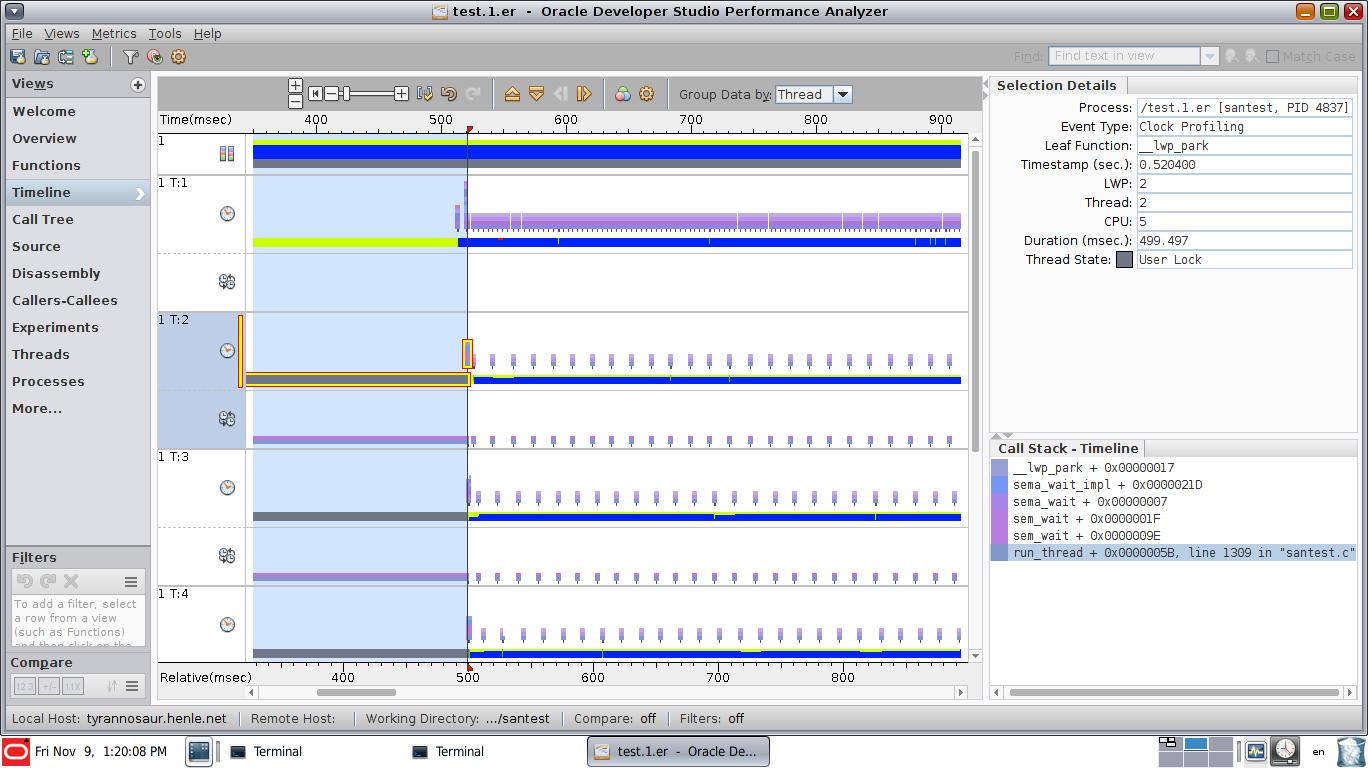Click the funnel filter icon in main toolbar
Screen dimensions: 1368x768
tap(130, 57)
